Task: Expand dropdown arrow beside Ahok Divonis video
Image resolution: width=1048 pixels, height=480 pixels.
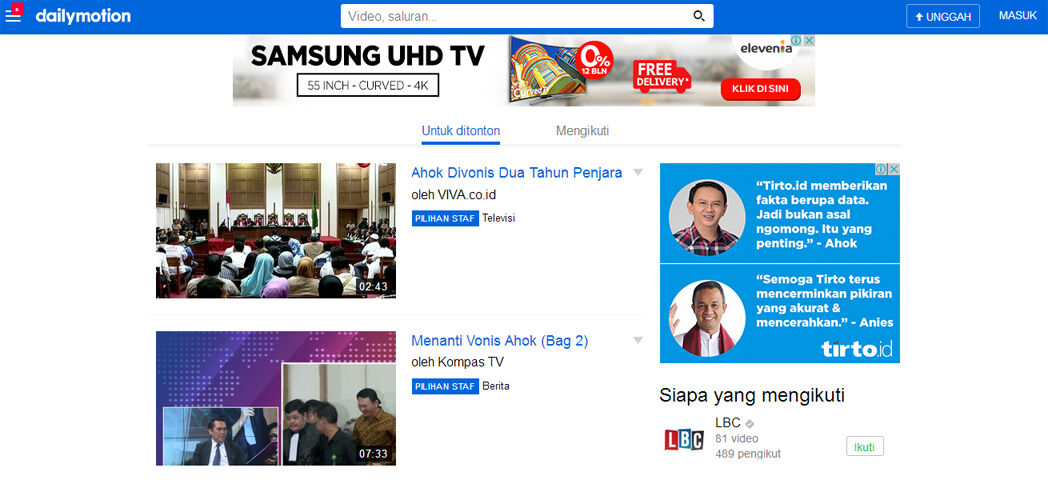Action: pyautogui.click(x=638, y=172)
